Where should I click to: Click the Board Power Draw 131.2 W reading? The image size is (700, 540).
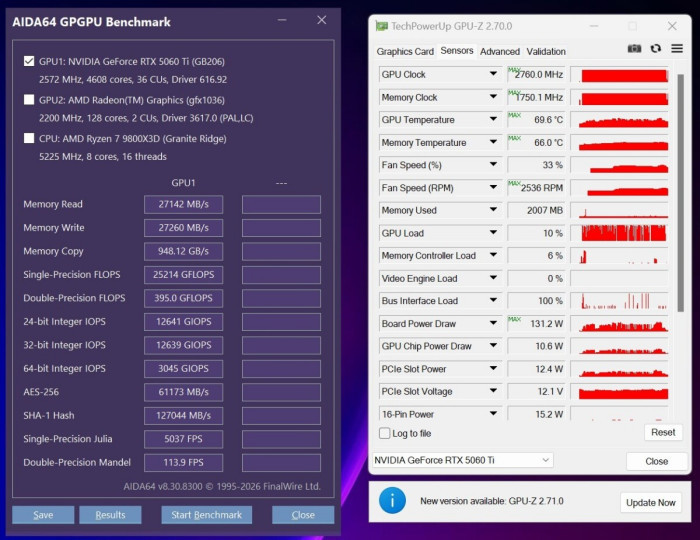coord(536,324)
